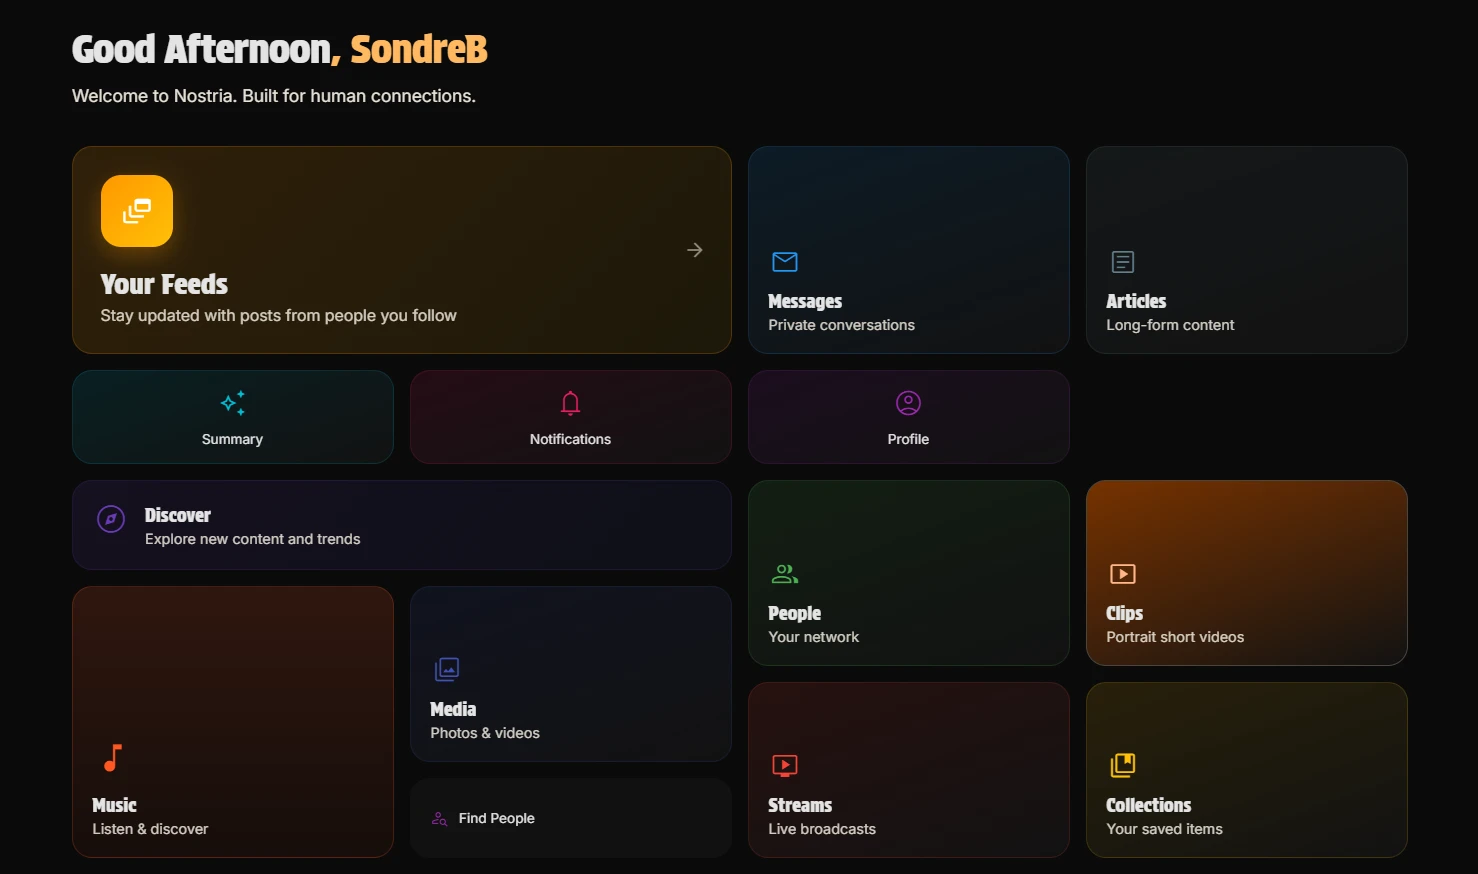Open the Find People card
Viewport: 1478px width, 874px height.
pyautogui.click(x=570, y=818)
